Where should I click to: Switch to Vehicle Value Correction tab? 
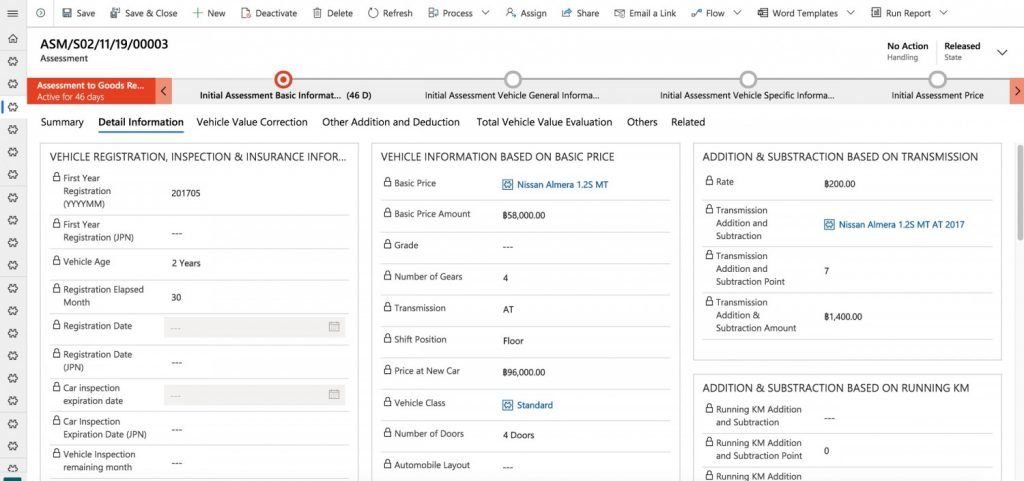click(252, 122)
